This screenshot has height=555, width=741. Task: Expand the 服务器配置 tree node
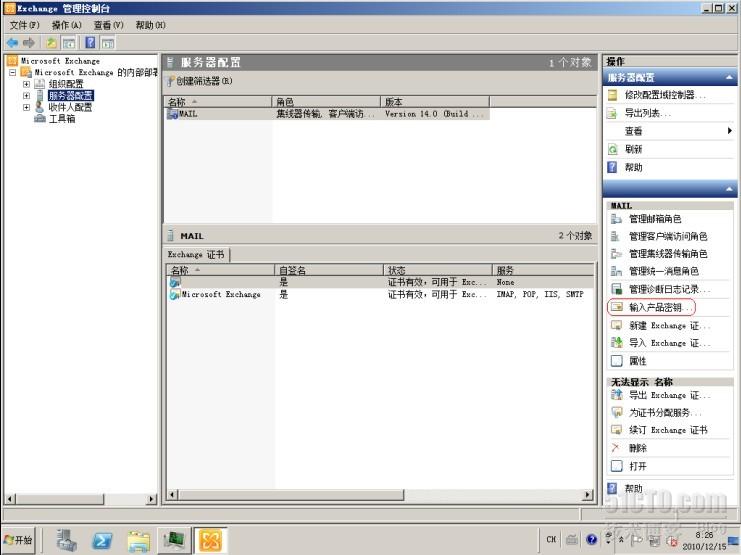click(26, 95)
